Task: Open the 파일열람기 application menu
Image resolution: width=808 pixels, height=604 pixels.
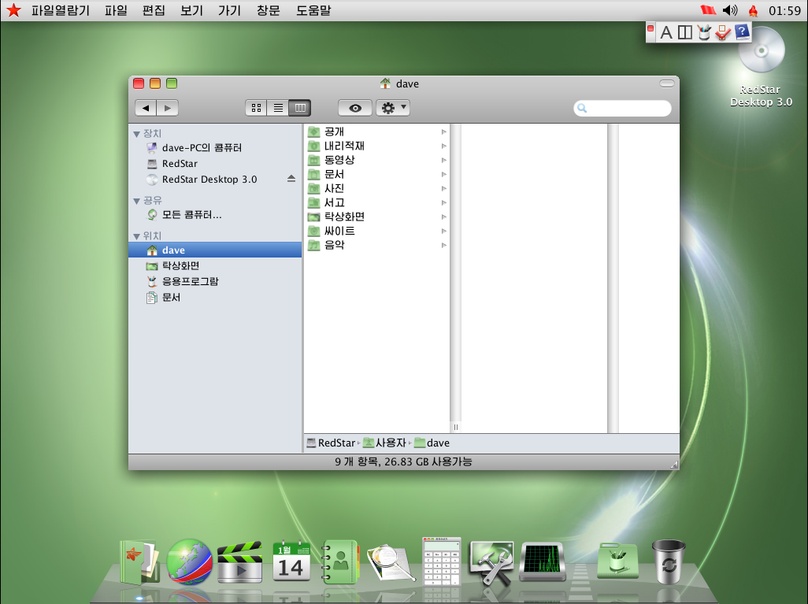Action: point(60,10)
